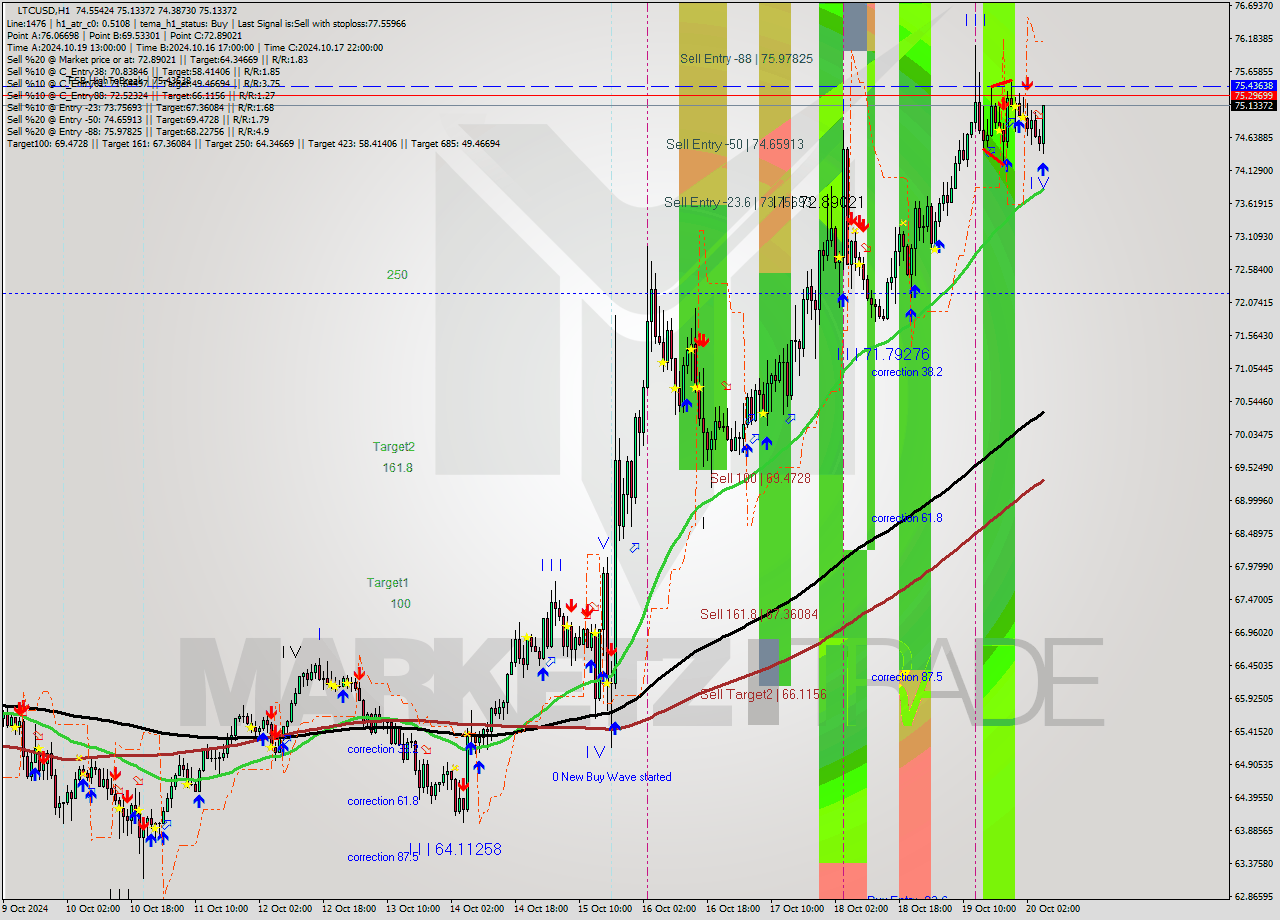Click the '19 Oct 10:00' time axis label
The image size is (1280, 920).
click(989, 909)
